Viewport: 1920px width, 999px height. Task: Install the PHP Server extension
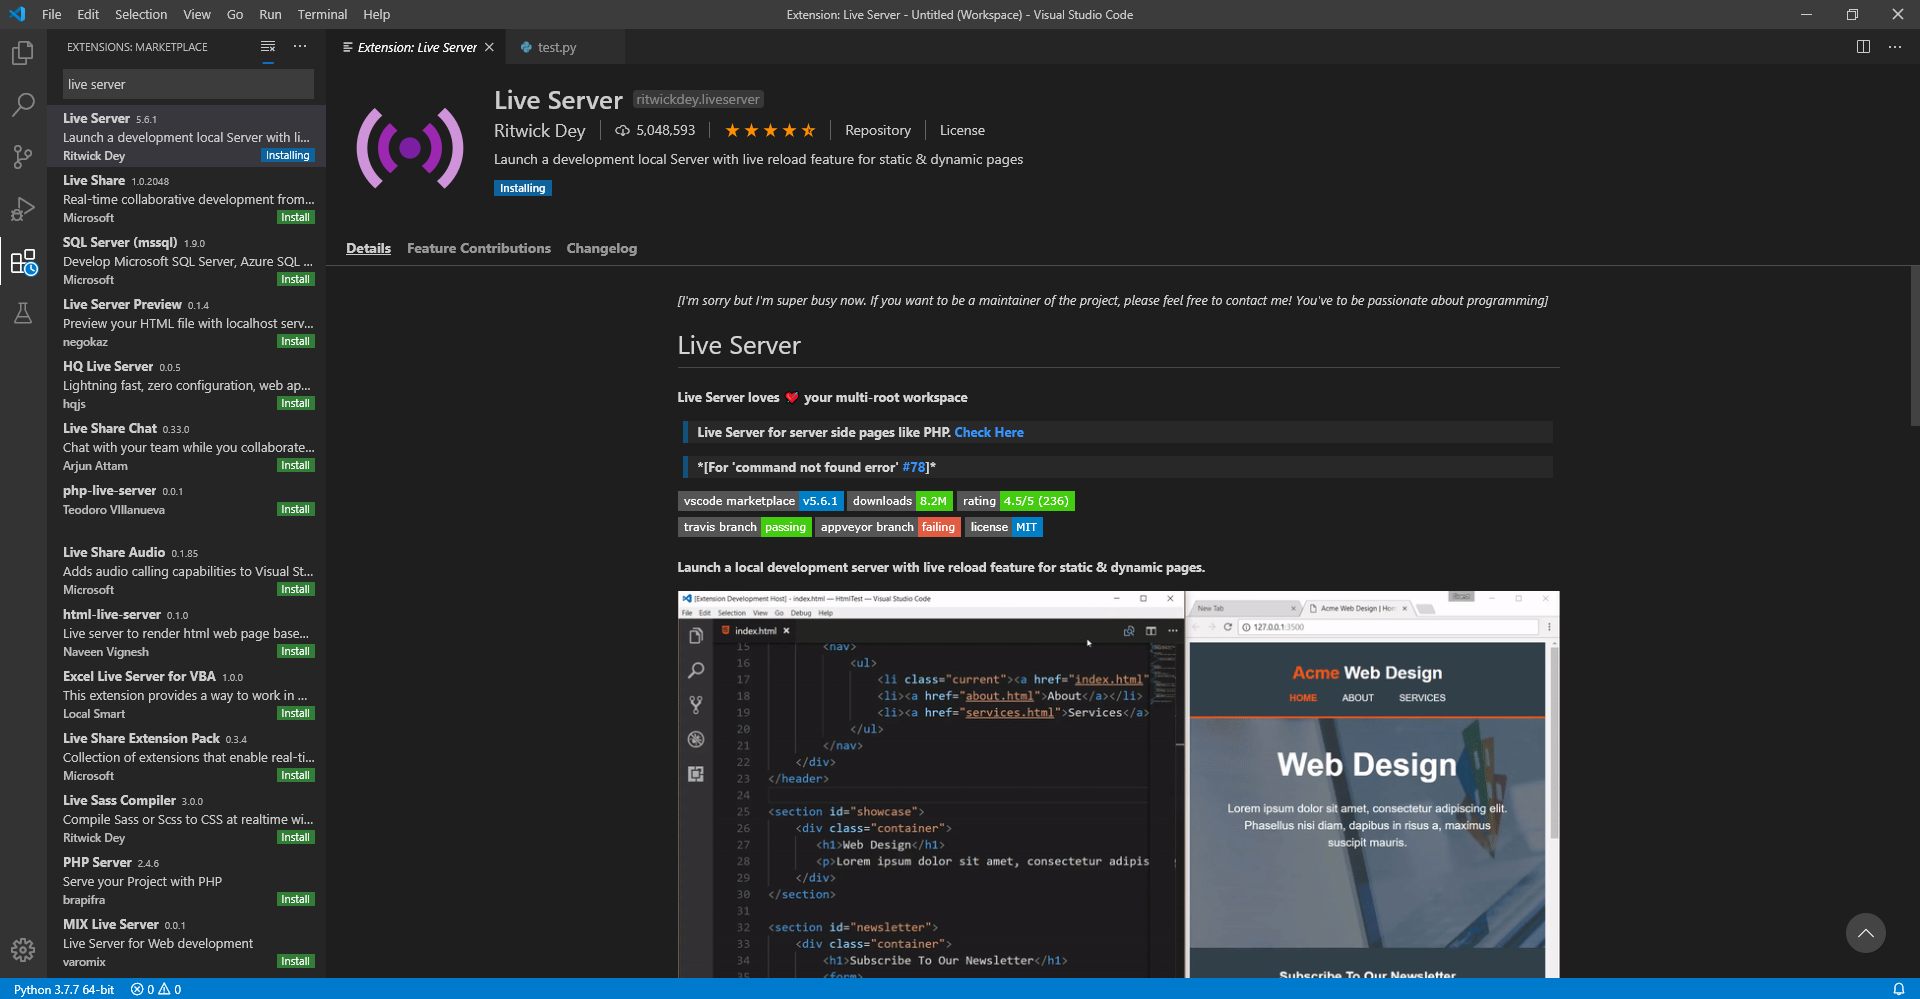(x=296, y=899)
